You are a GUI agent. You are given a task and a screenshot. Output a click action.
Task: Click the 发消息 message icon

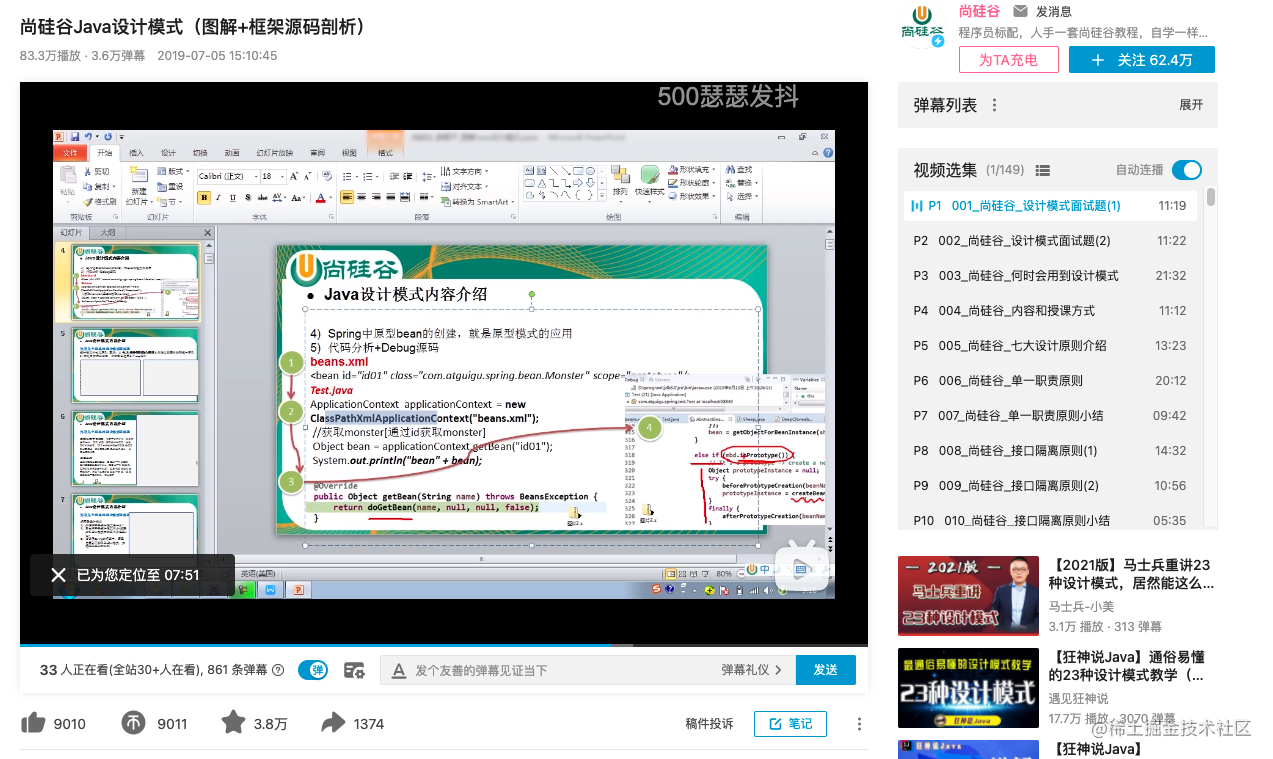coord(1021,11)
